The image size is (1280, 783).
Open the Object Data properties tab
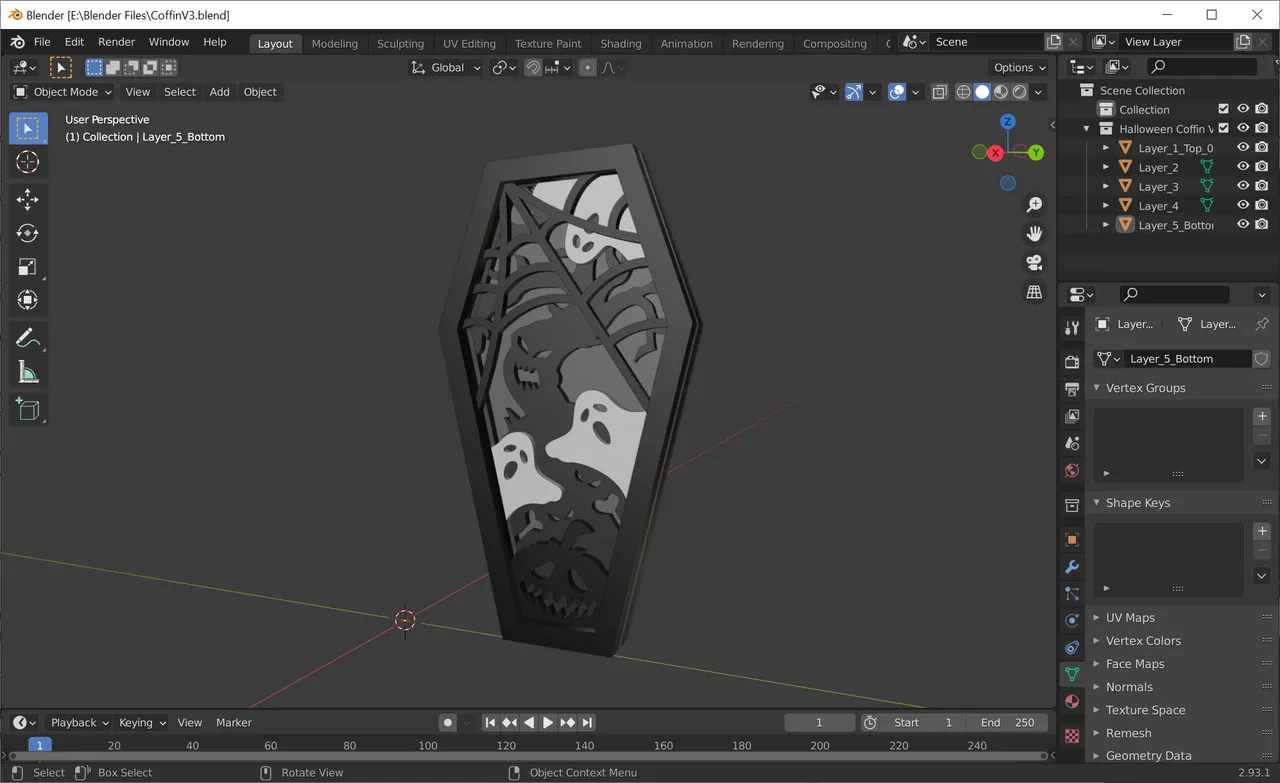coord(1072,675)
